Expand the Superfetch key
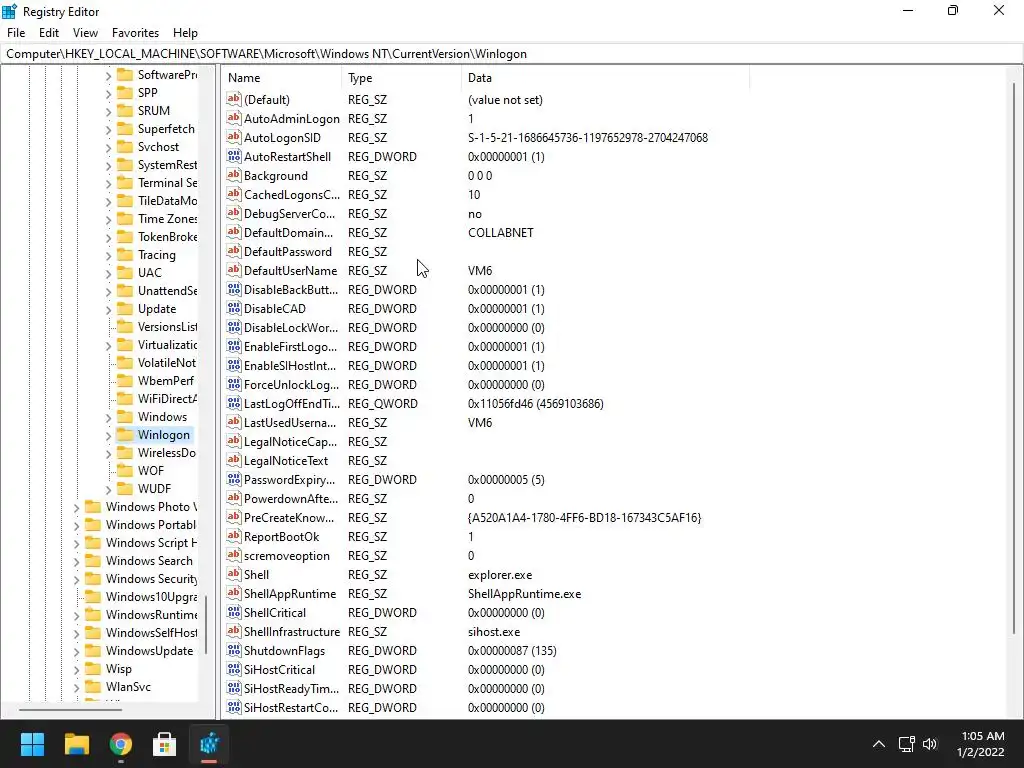 (x=108, y=129)
